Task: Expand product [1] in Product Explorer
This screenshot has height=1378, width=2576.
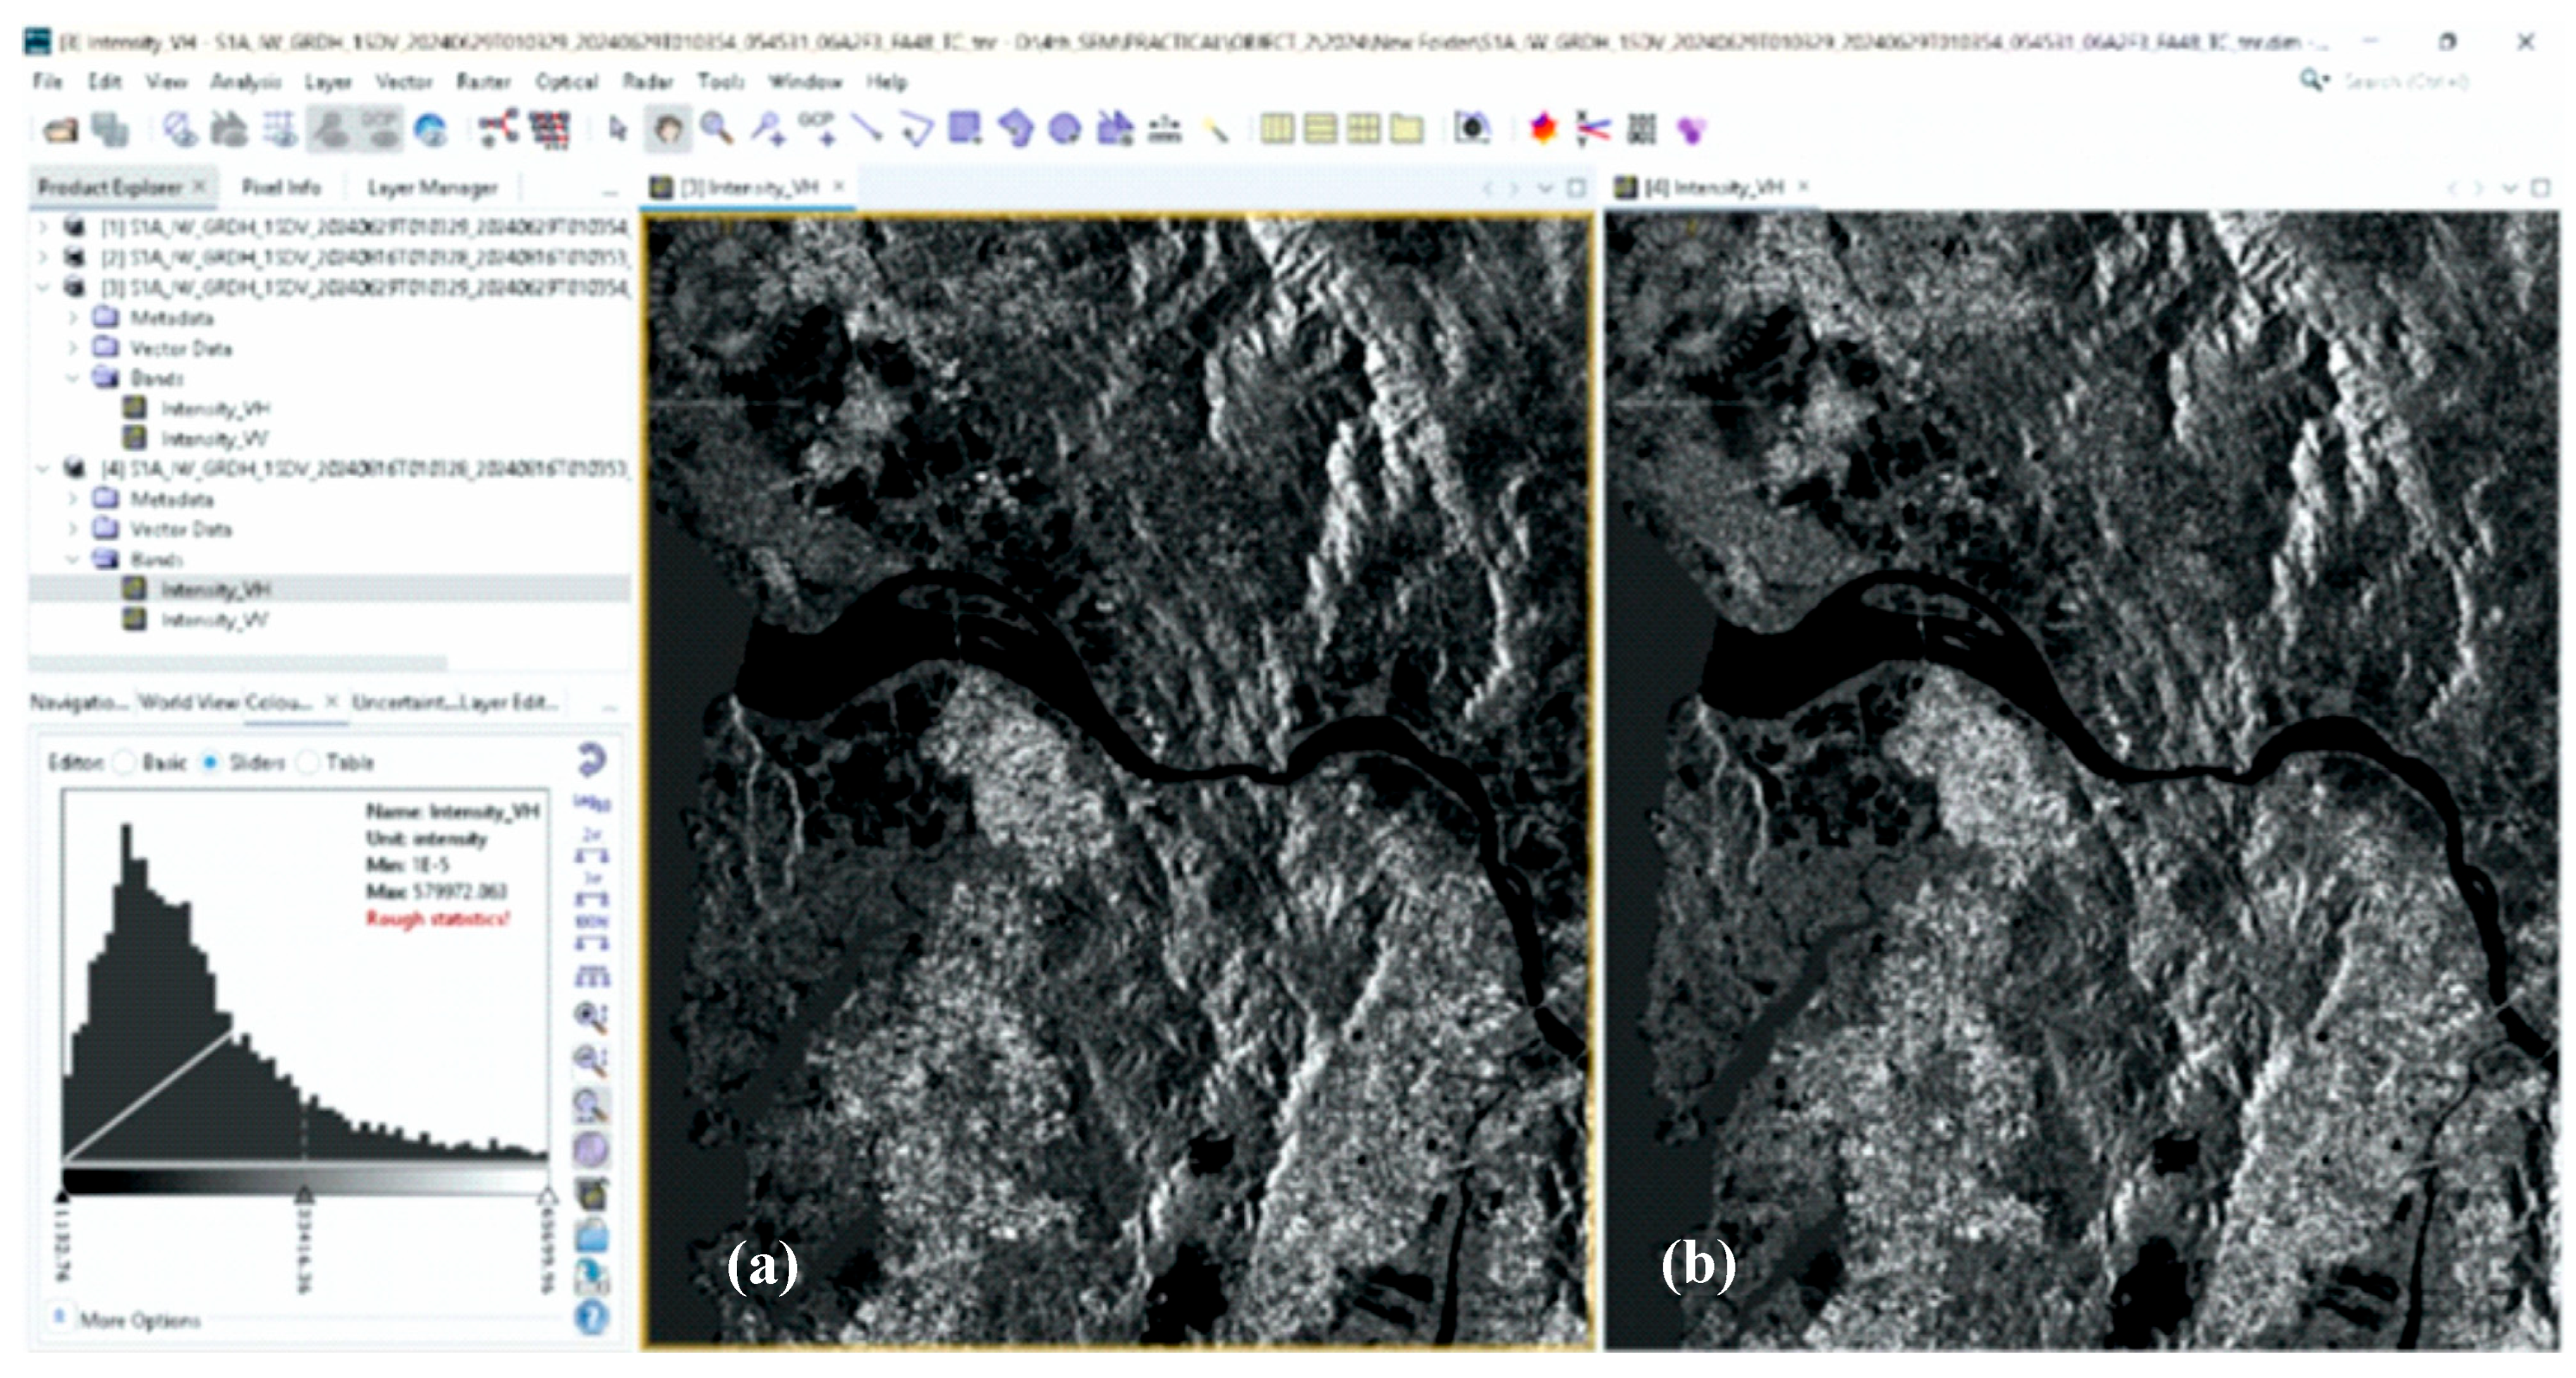Action: click(x=43, y=227)
